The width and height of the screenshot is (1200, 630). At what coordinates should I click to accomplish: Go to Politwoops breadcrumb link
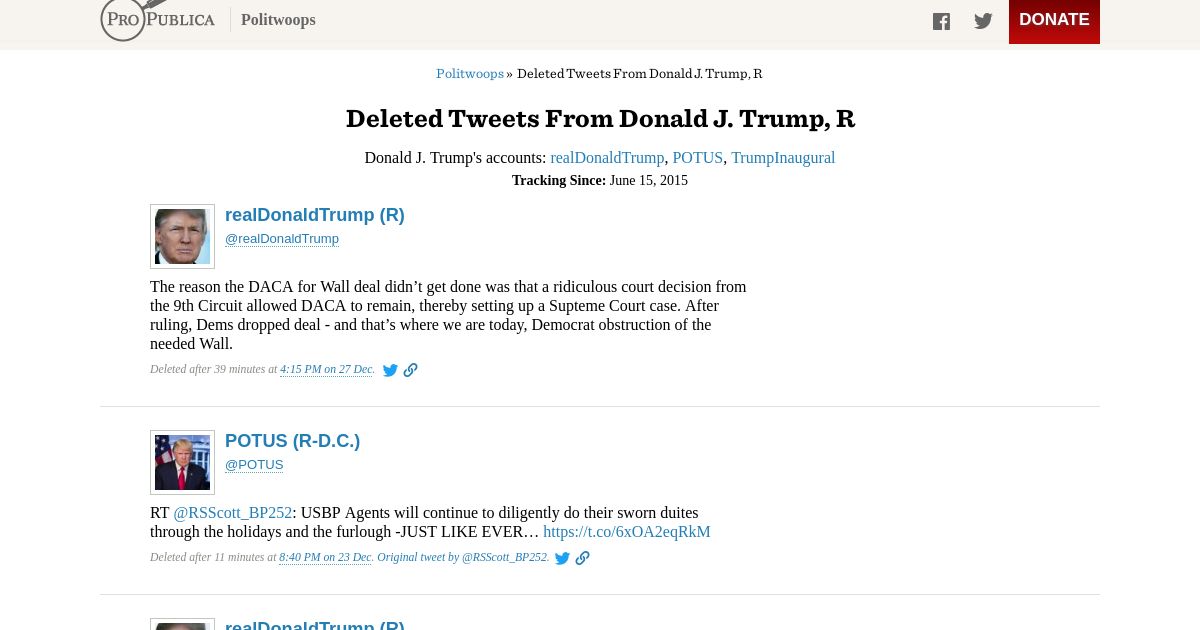(x=470, y=74)
